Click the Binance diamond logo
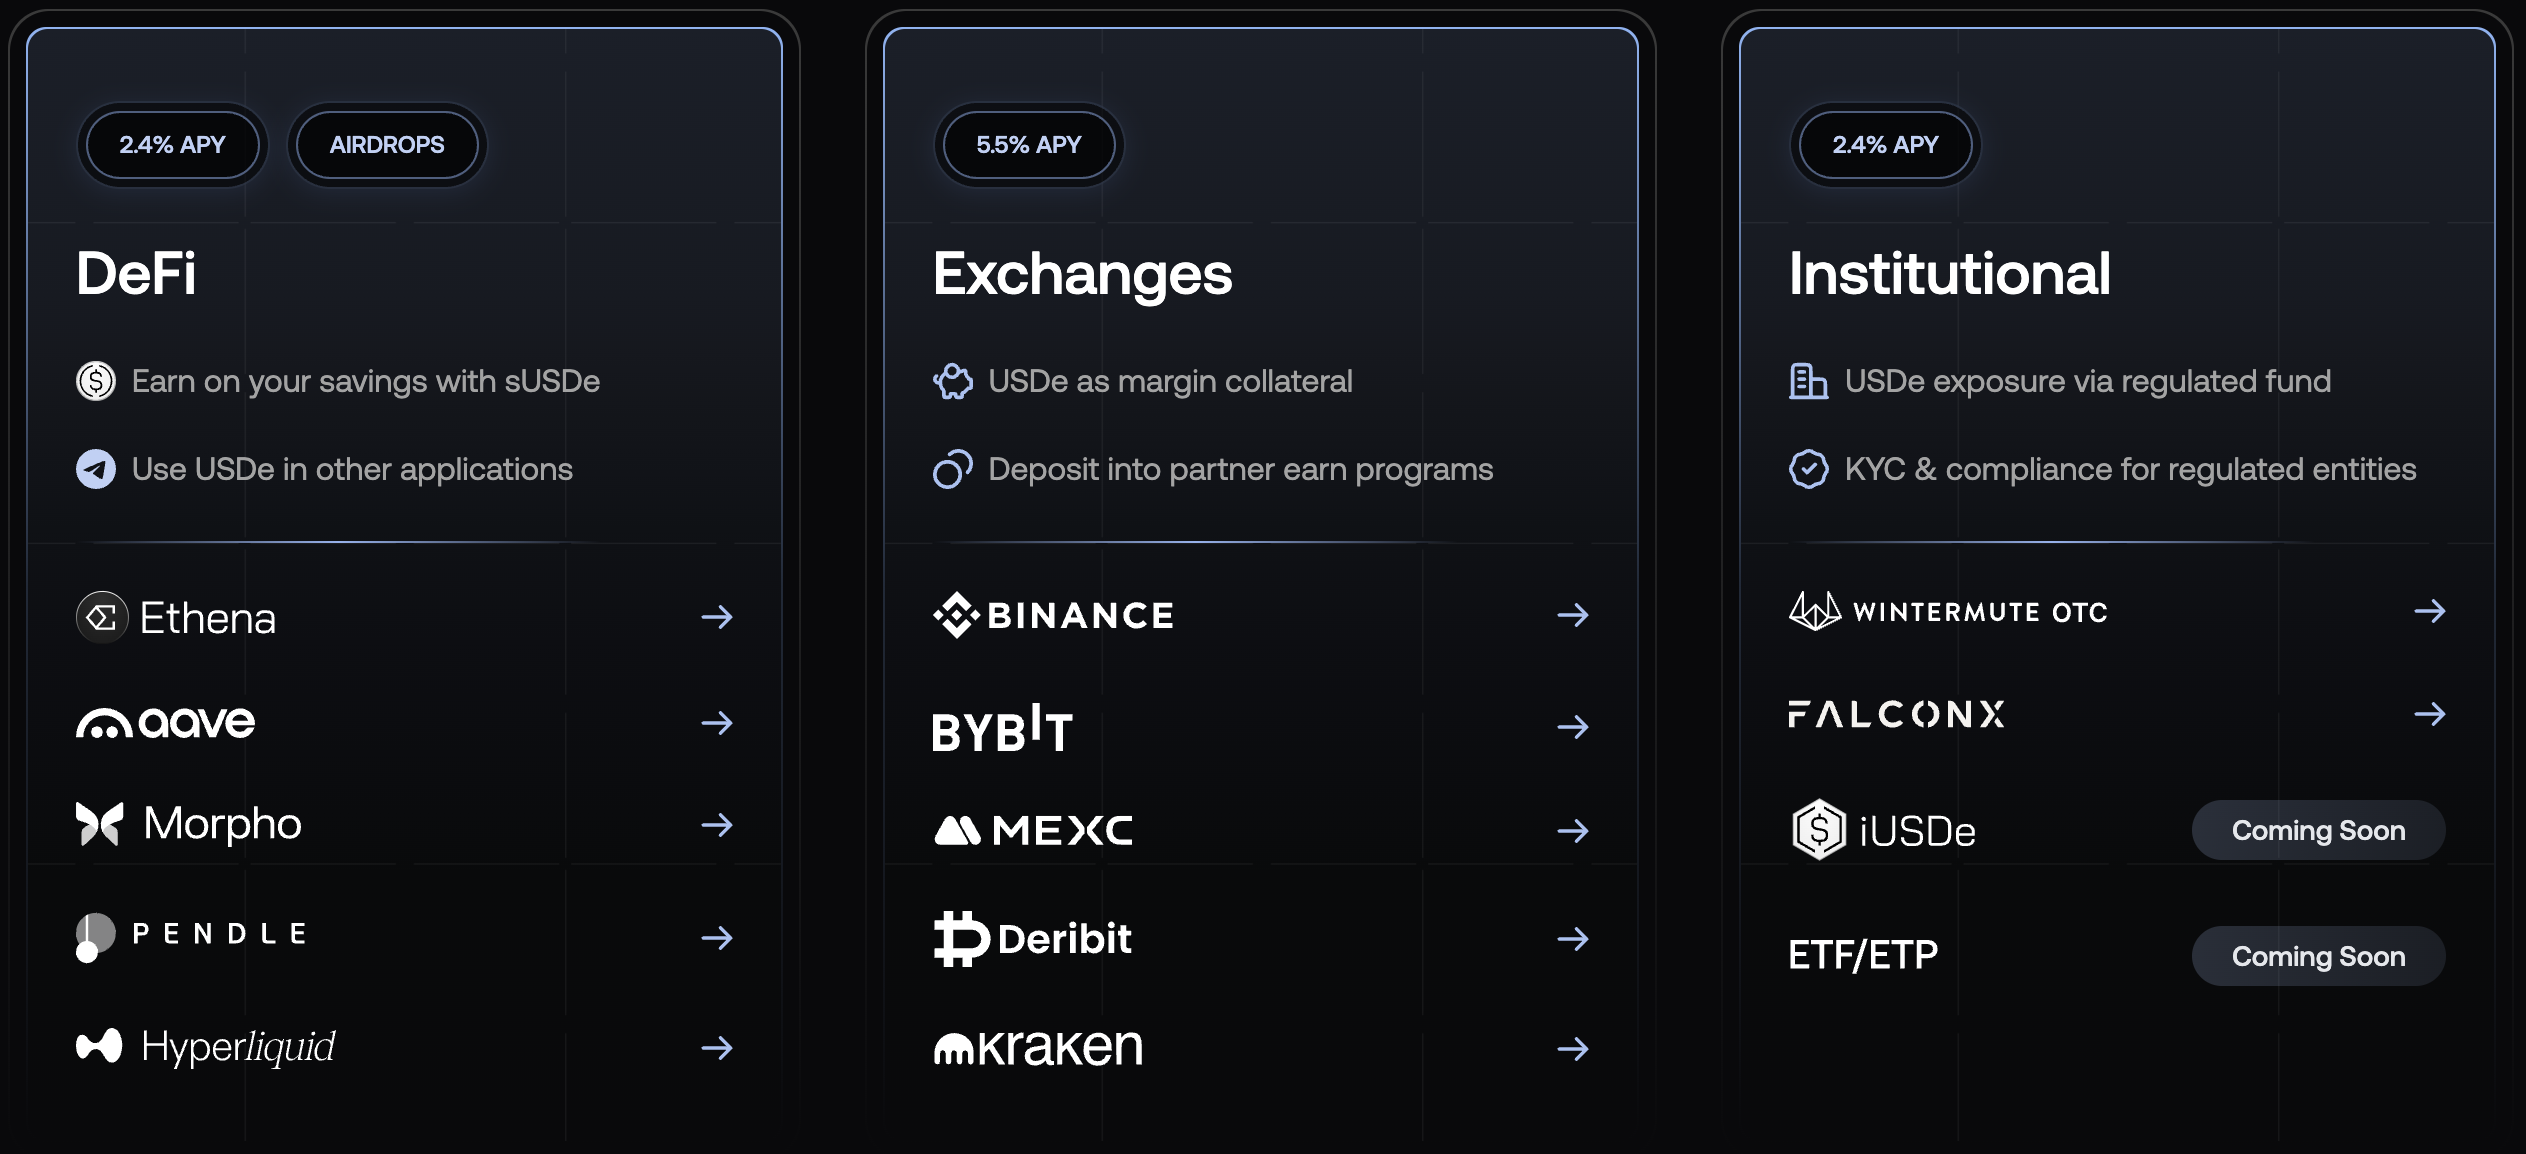The height and width of the screenshot is (1154, 2526). 956,615
